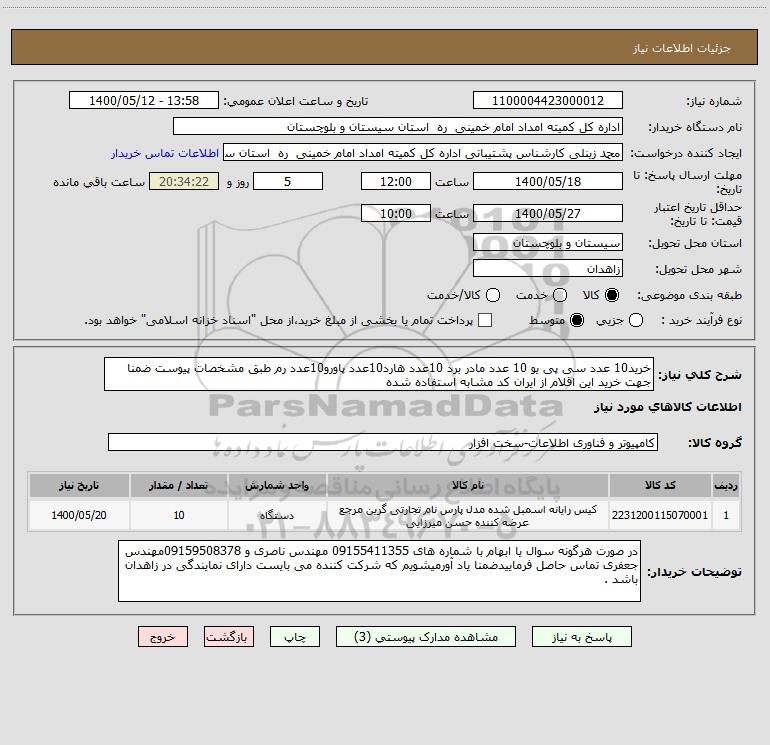The width and height of the screenshot is (770, 745).
Task: Click the تاریخ و ساعت اعلان عمومی label
Action: click(296, 102)
